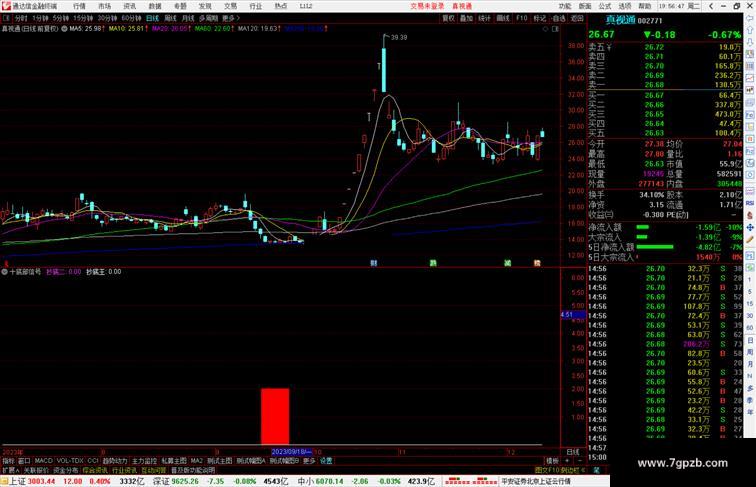Open the 关联报价 tab
756x487 pixels.
point(36,470)
